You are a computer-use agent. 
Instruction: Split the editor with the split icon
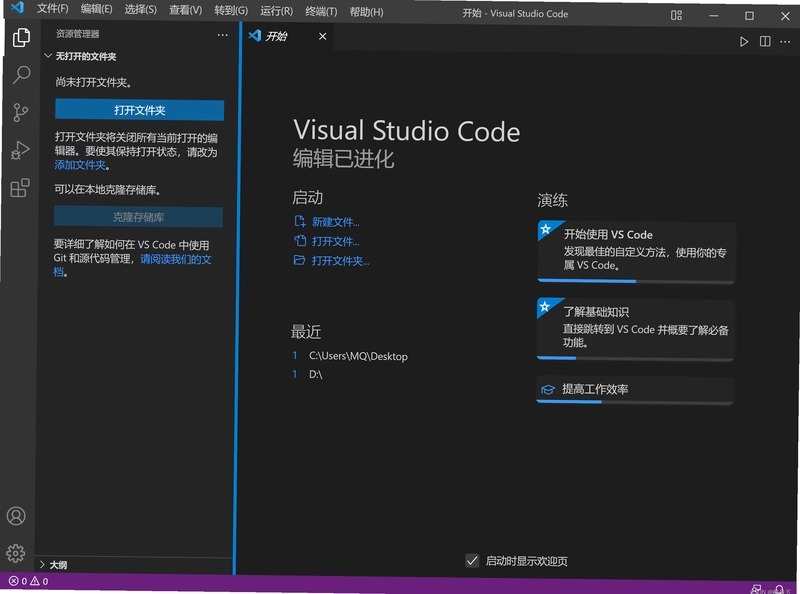click(x=765, y=41)
